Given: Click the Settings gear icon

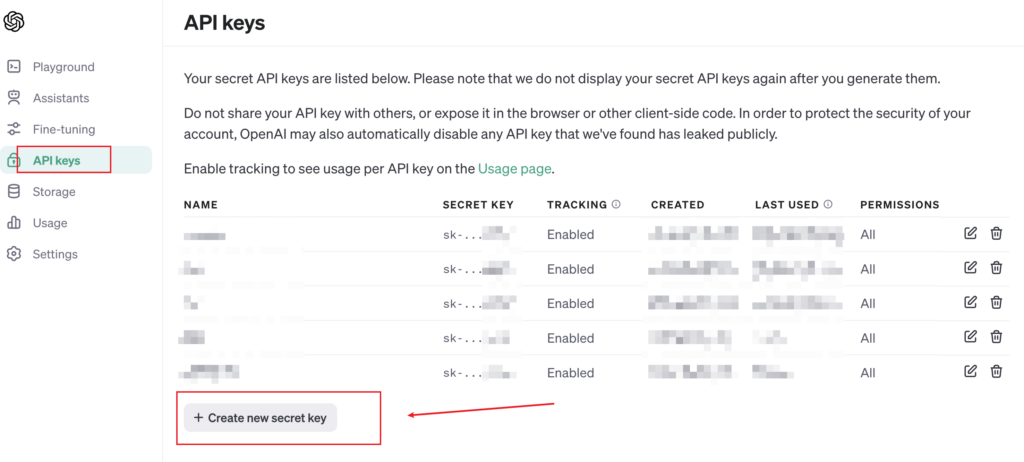Looking at the screenshot, I should point(14,254).
